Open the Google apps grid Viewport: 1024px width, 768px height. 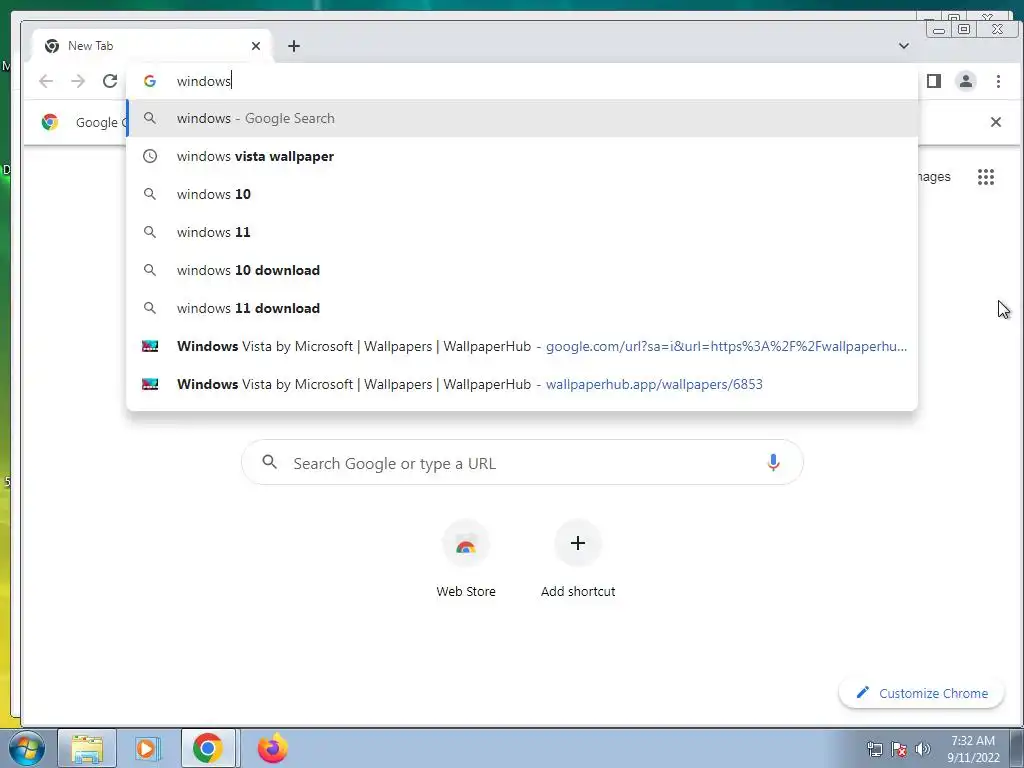pyautogui.click(x=985, y=177)
